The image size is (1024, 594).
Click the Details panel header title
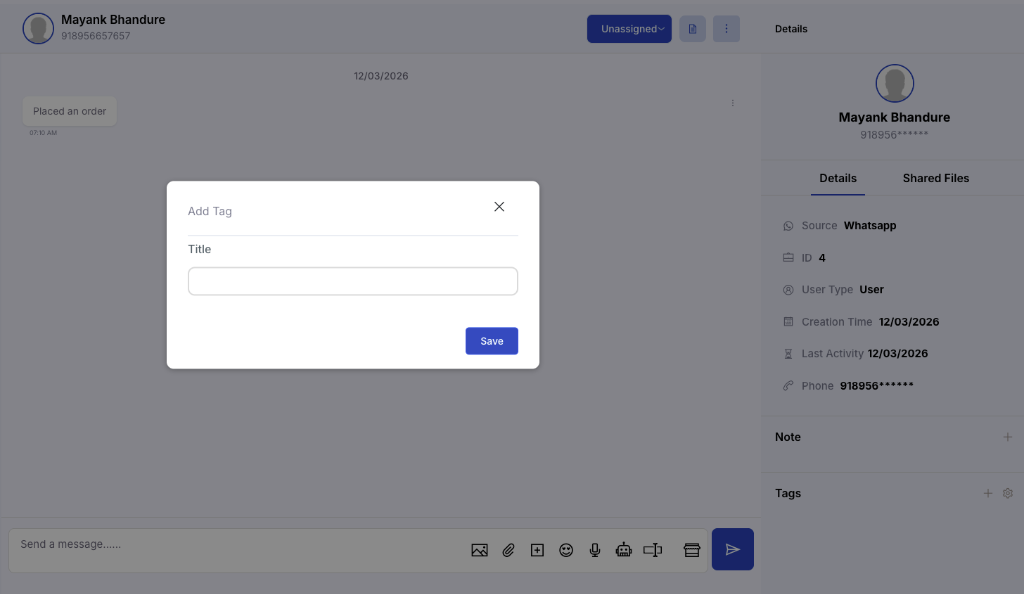[x=791, y=29]
